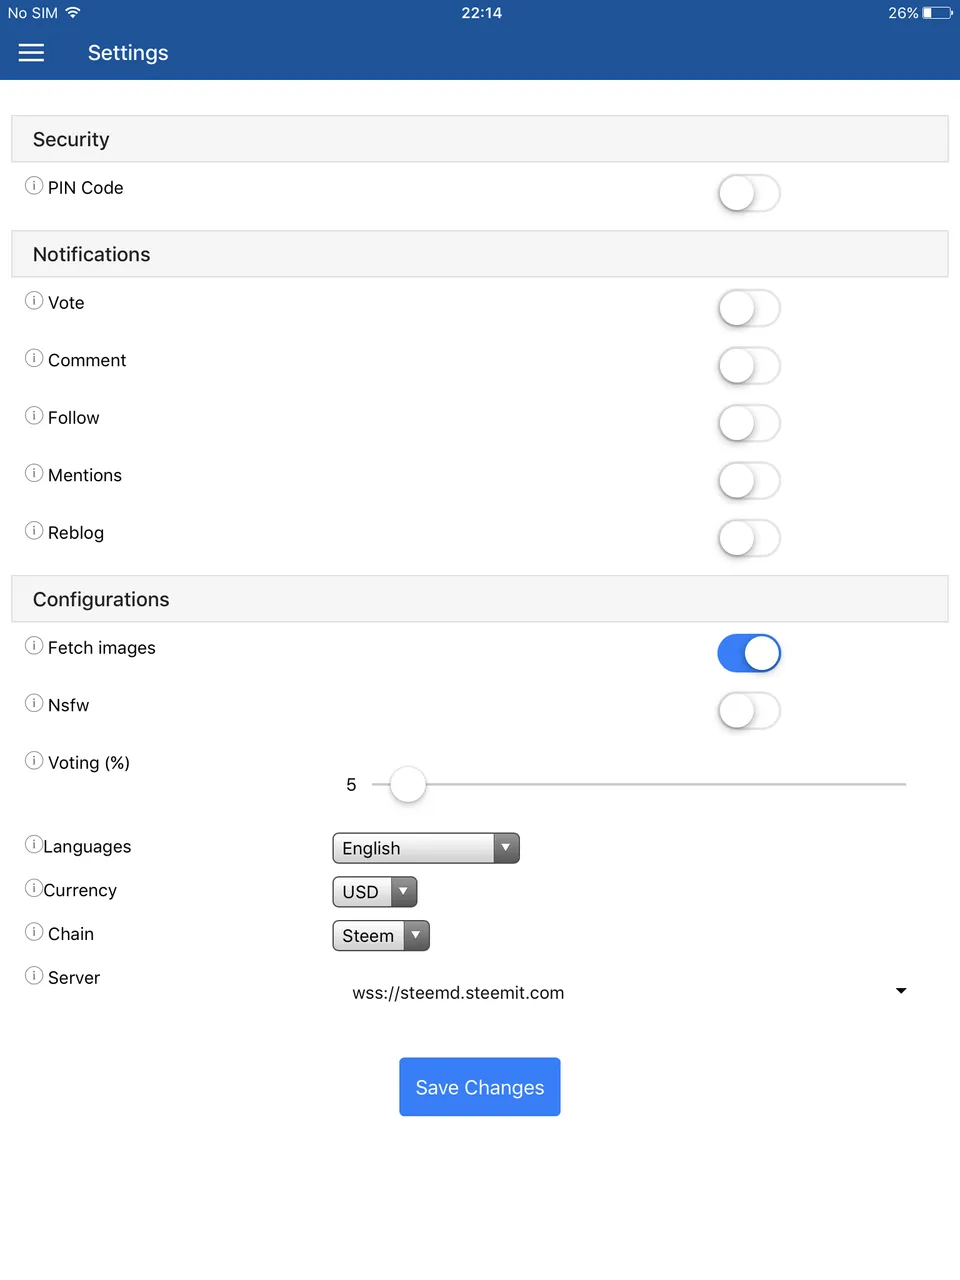
Task: Tap the info icon next to Server
Action: tap(34, 976)
